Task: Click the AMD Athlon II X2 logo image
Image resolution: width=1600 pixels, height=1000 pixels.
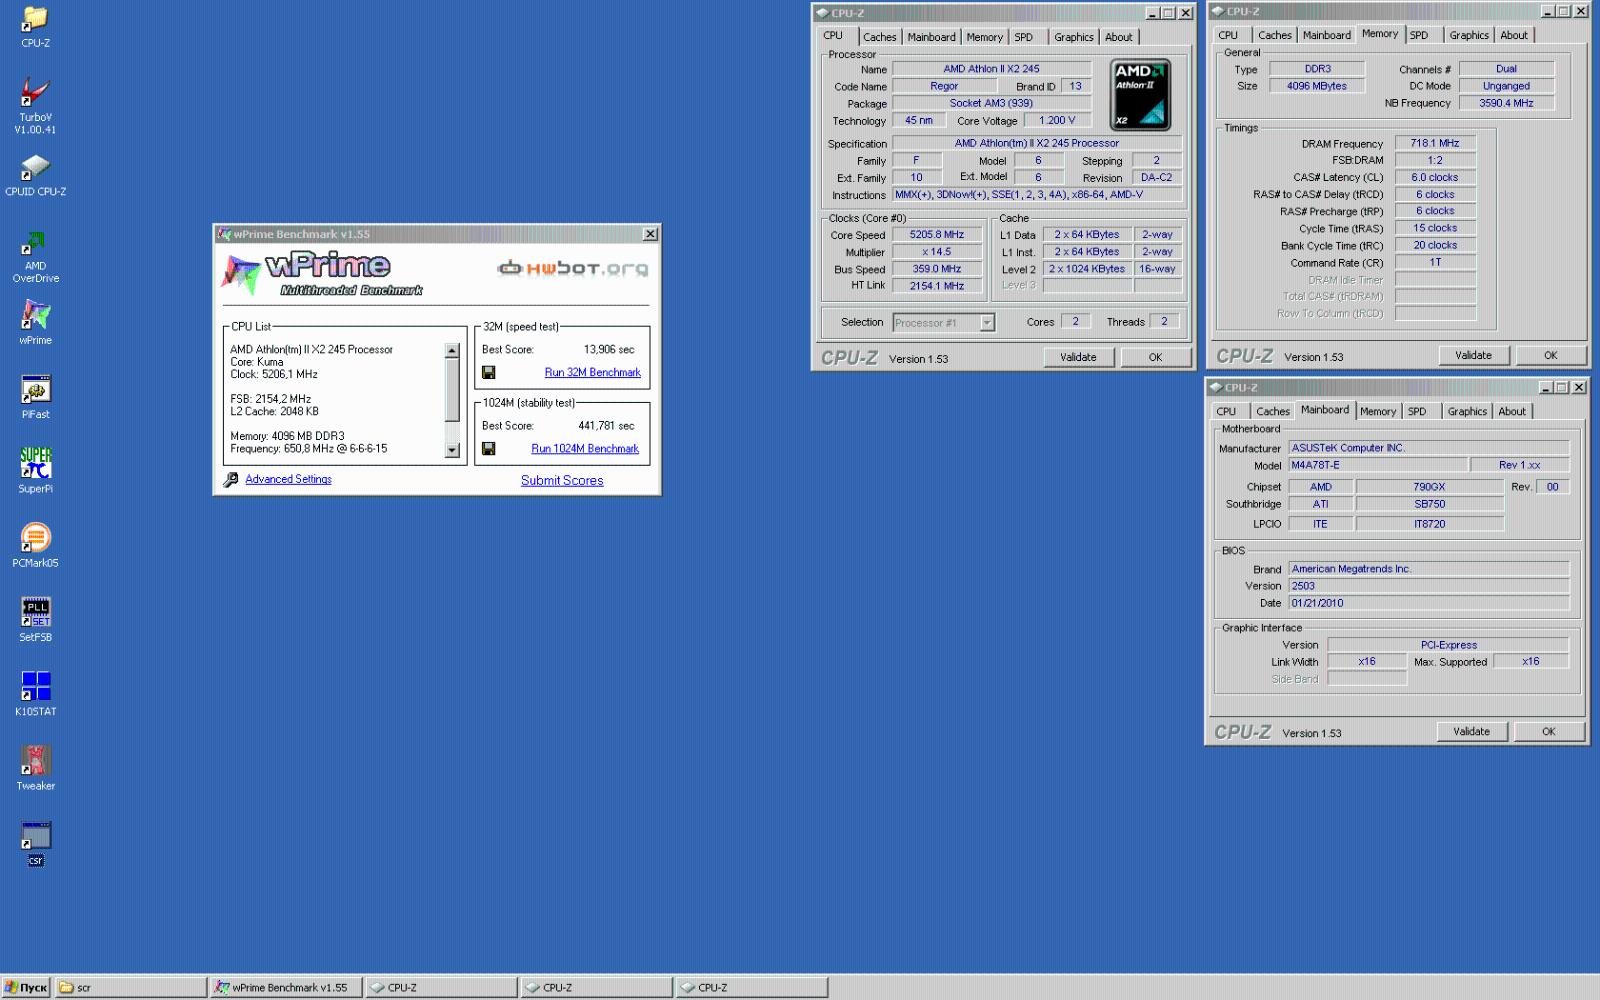Action: pyautogui.click(x=1141, y=94)
